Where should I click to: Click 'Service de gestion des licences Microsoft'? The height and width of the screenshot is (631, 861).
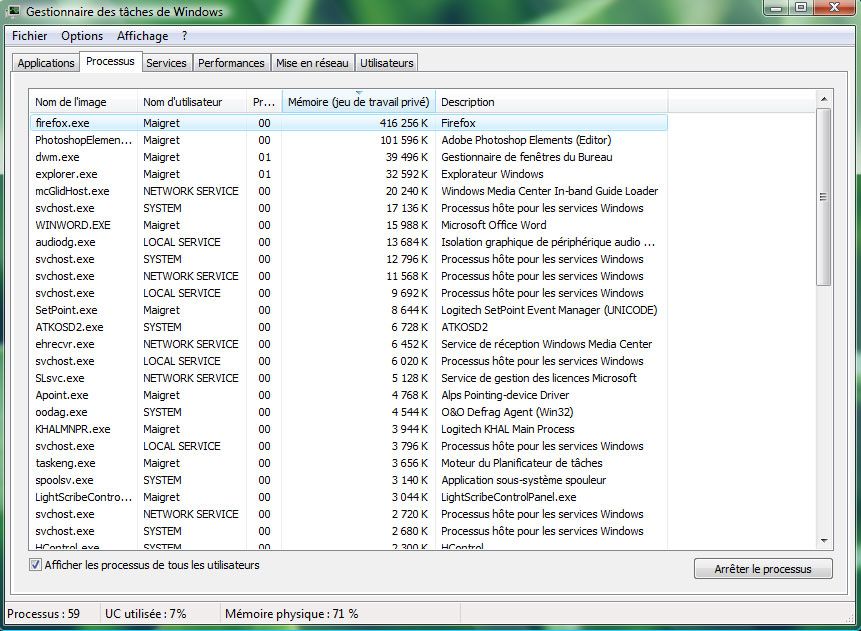click(x=539, y=378)
